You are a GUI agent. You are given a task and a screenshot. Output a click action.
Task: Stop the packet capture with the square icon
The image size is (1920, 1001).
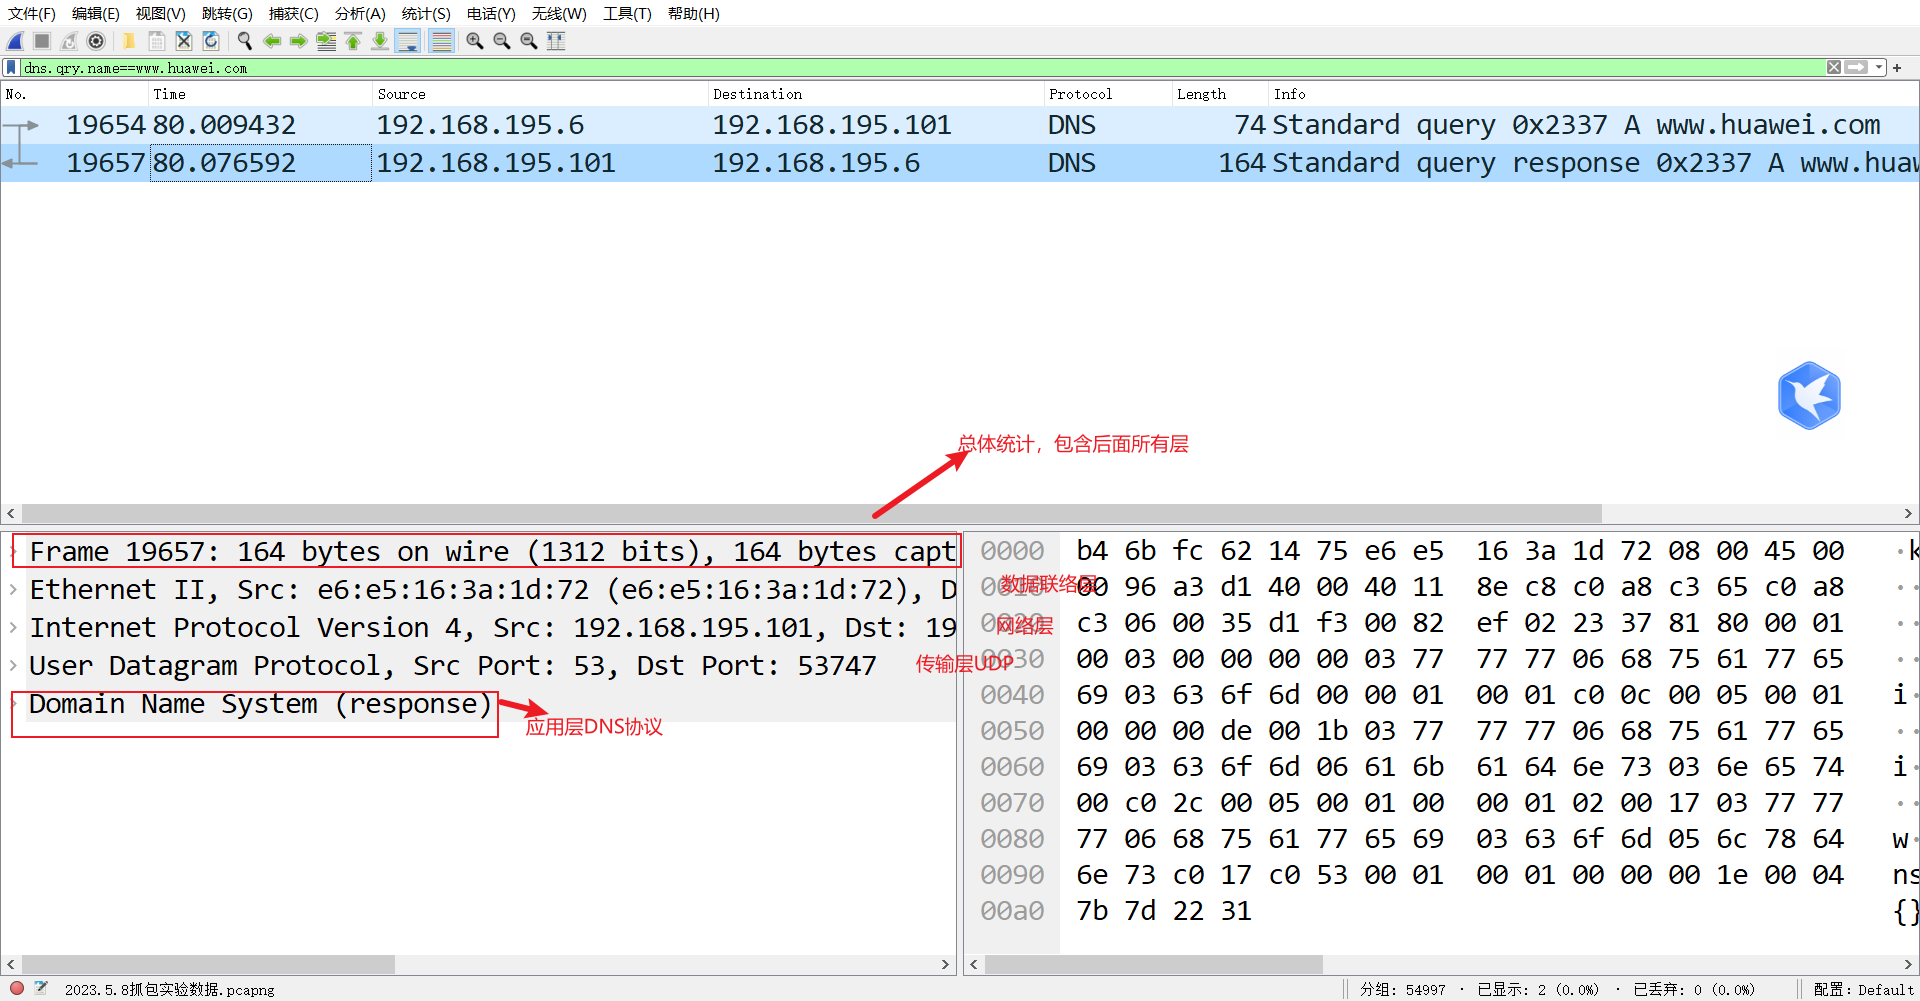42,41
